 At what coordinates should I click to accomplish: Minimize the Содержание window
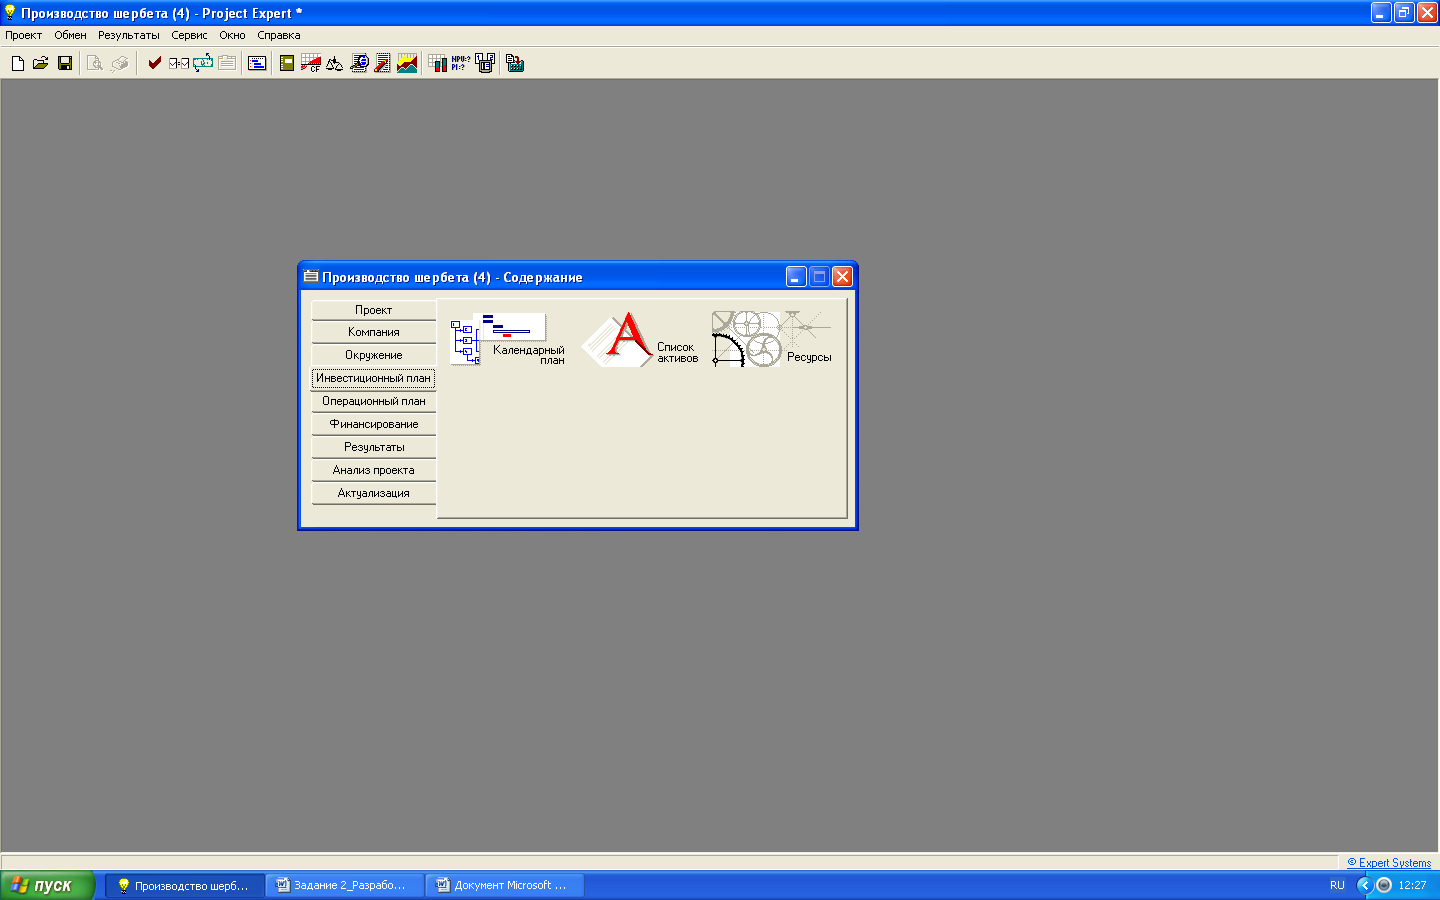pos(796,277)
